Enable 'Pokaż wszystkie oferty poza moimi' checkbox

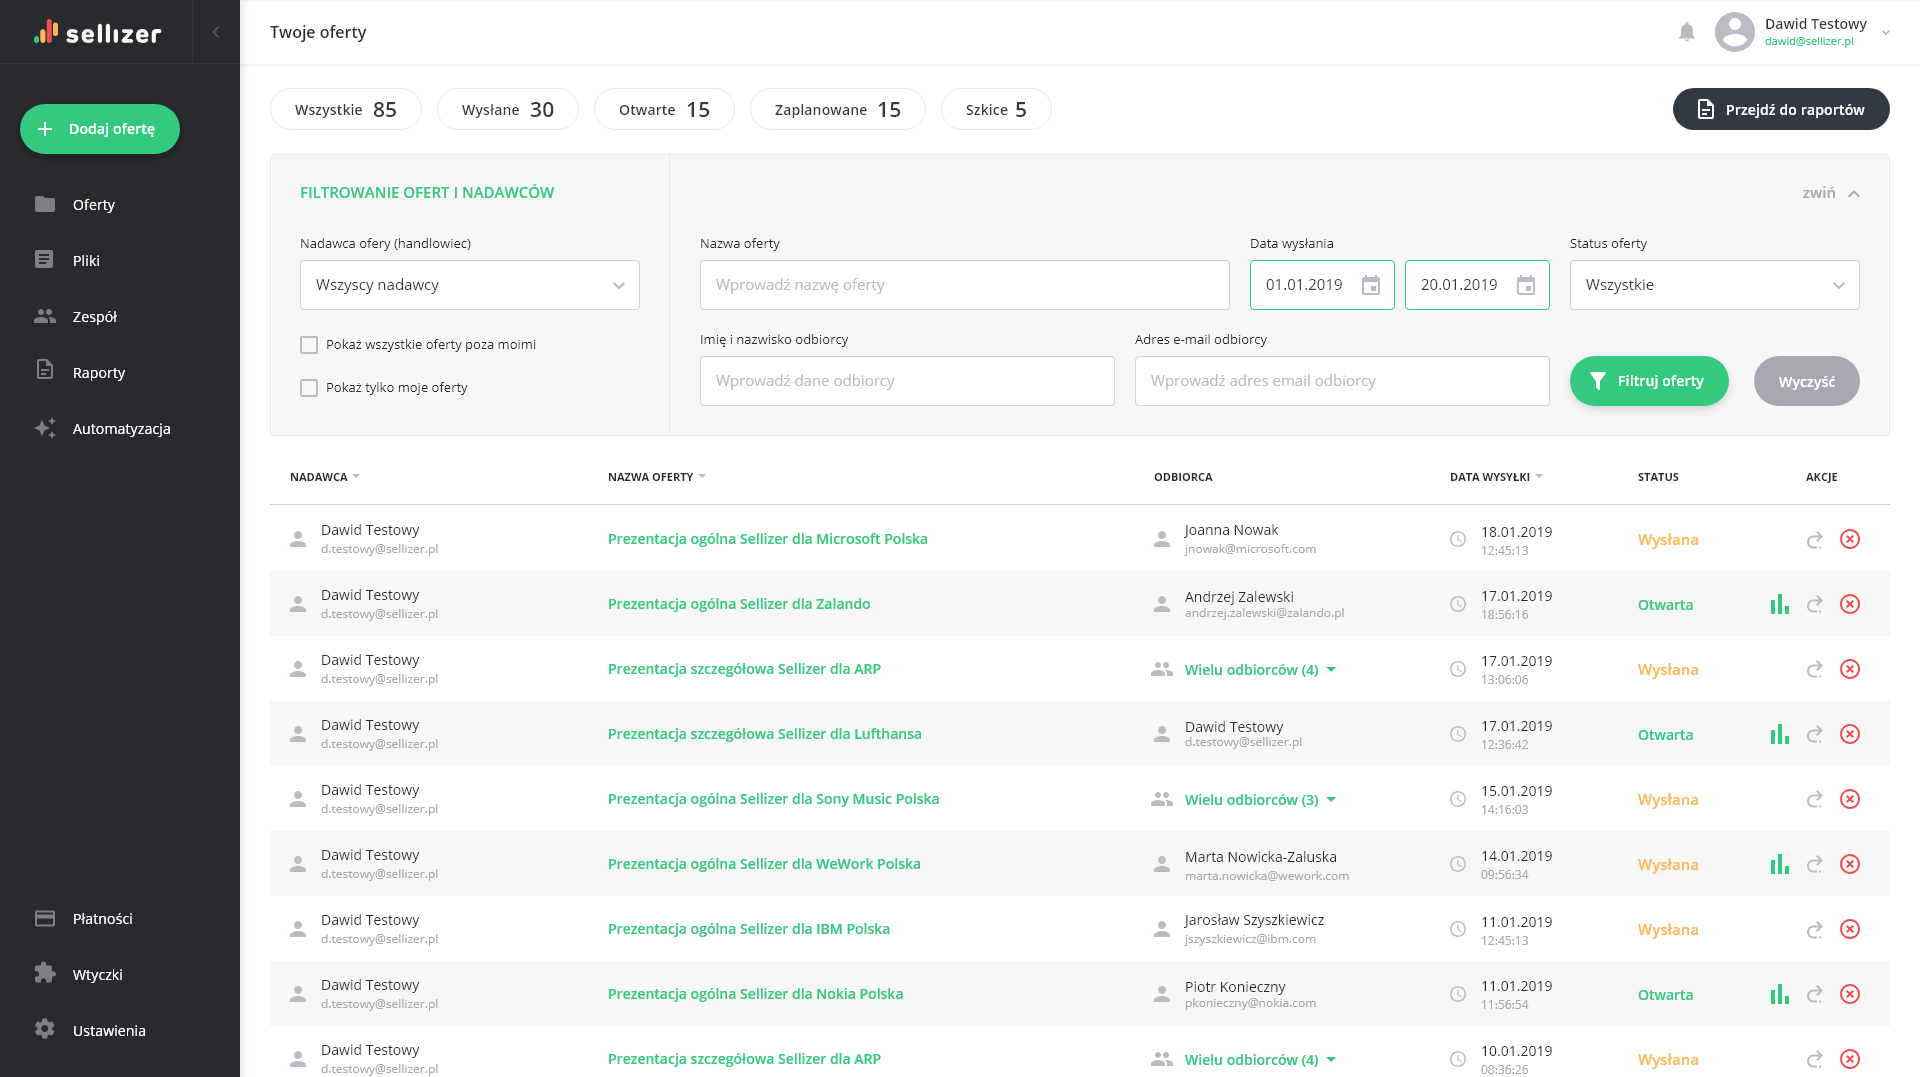309,345
